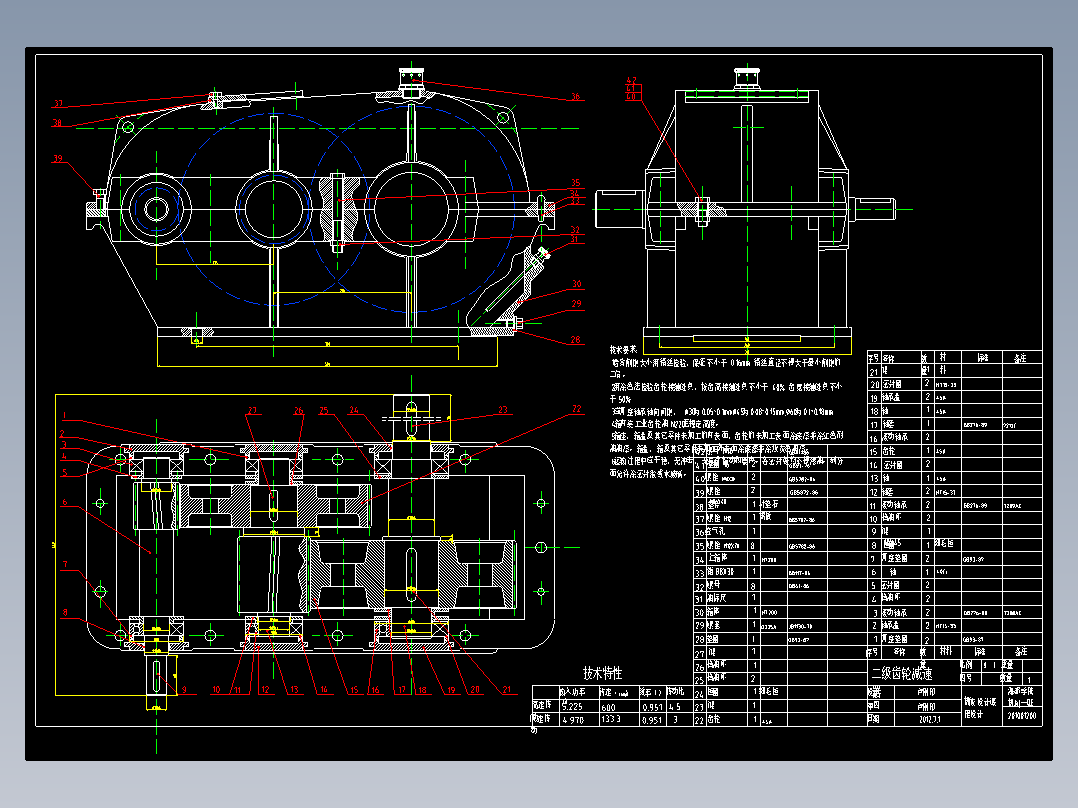This screenshot has height=808, width=1078.
Task: Click callout number 28 near drain plug
Action: pyautogui.click(x=575, y=340)
